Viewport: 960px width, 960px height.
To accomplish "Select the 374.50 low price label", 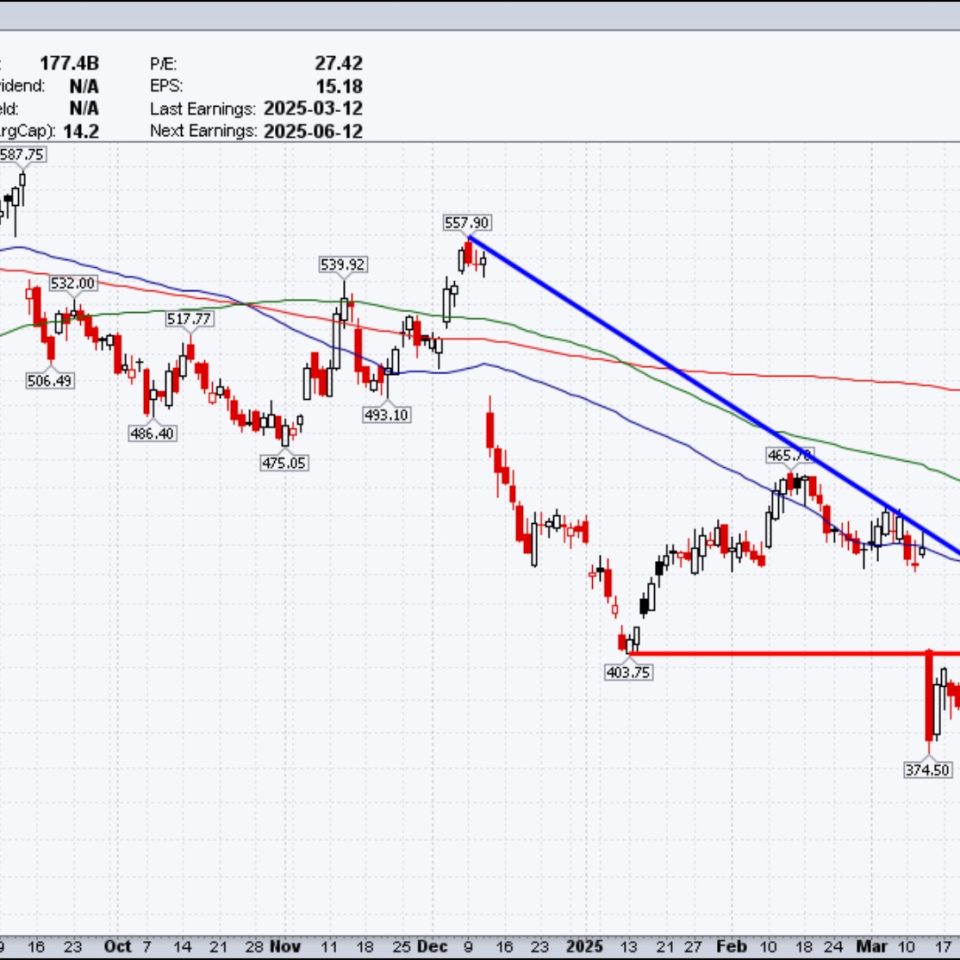I will [x=927, y=769].
